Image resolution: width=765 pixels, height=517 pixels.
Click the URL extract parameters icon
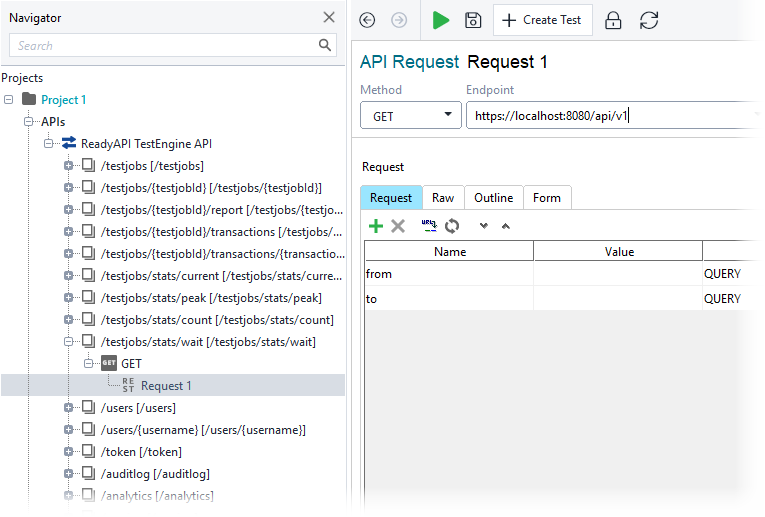pyautogui.click(x=429, y=225)
